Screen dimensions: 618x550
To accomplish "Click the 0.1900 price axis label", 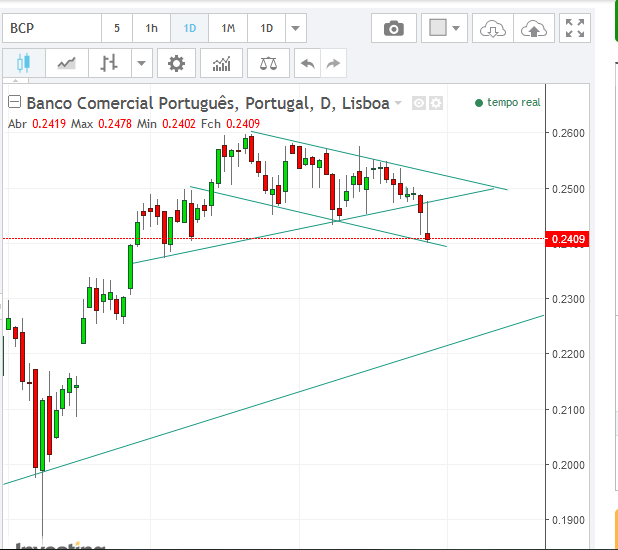I will (x=568, y=520).
